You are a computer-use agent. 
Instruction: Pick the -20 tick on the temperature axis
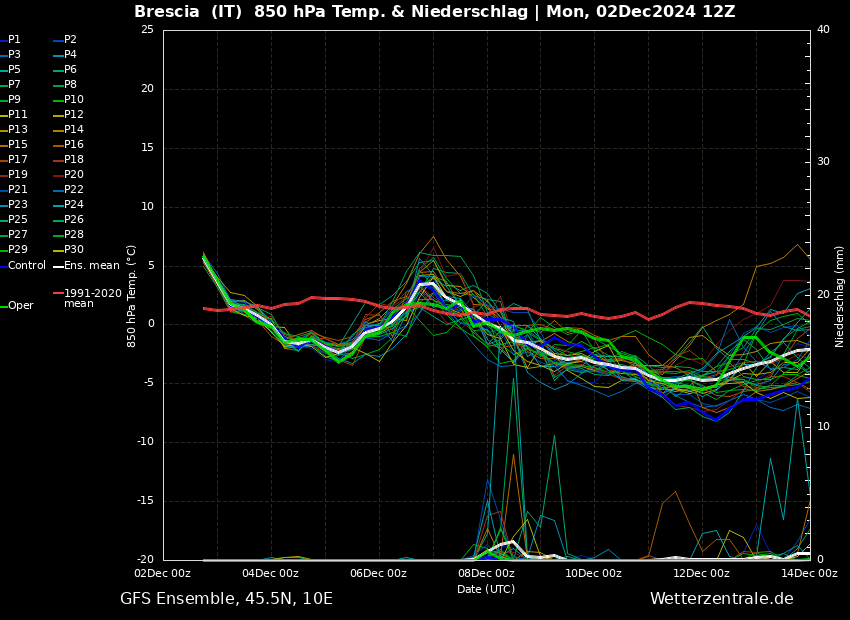pyautogui.click(x=145, y=560)
